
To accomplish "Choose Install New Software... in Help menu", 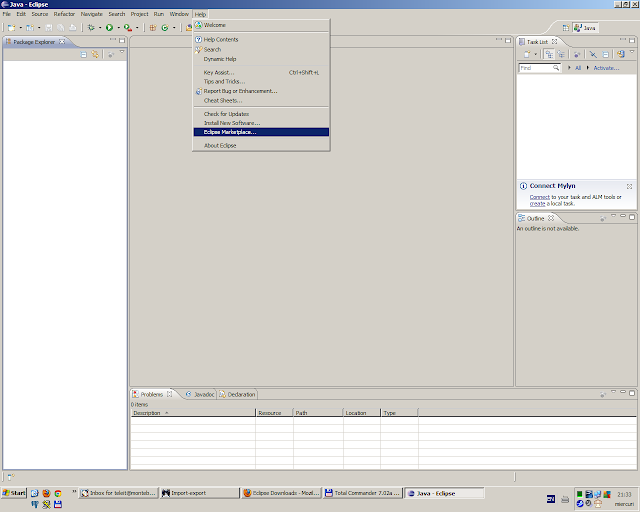I will tap(261, 123).
